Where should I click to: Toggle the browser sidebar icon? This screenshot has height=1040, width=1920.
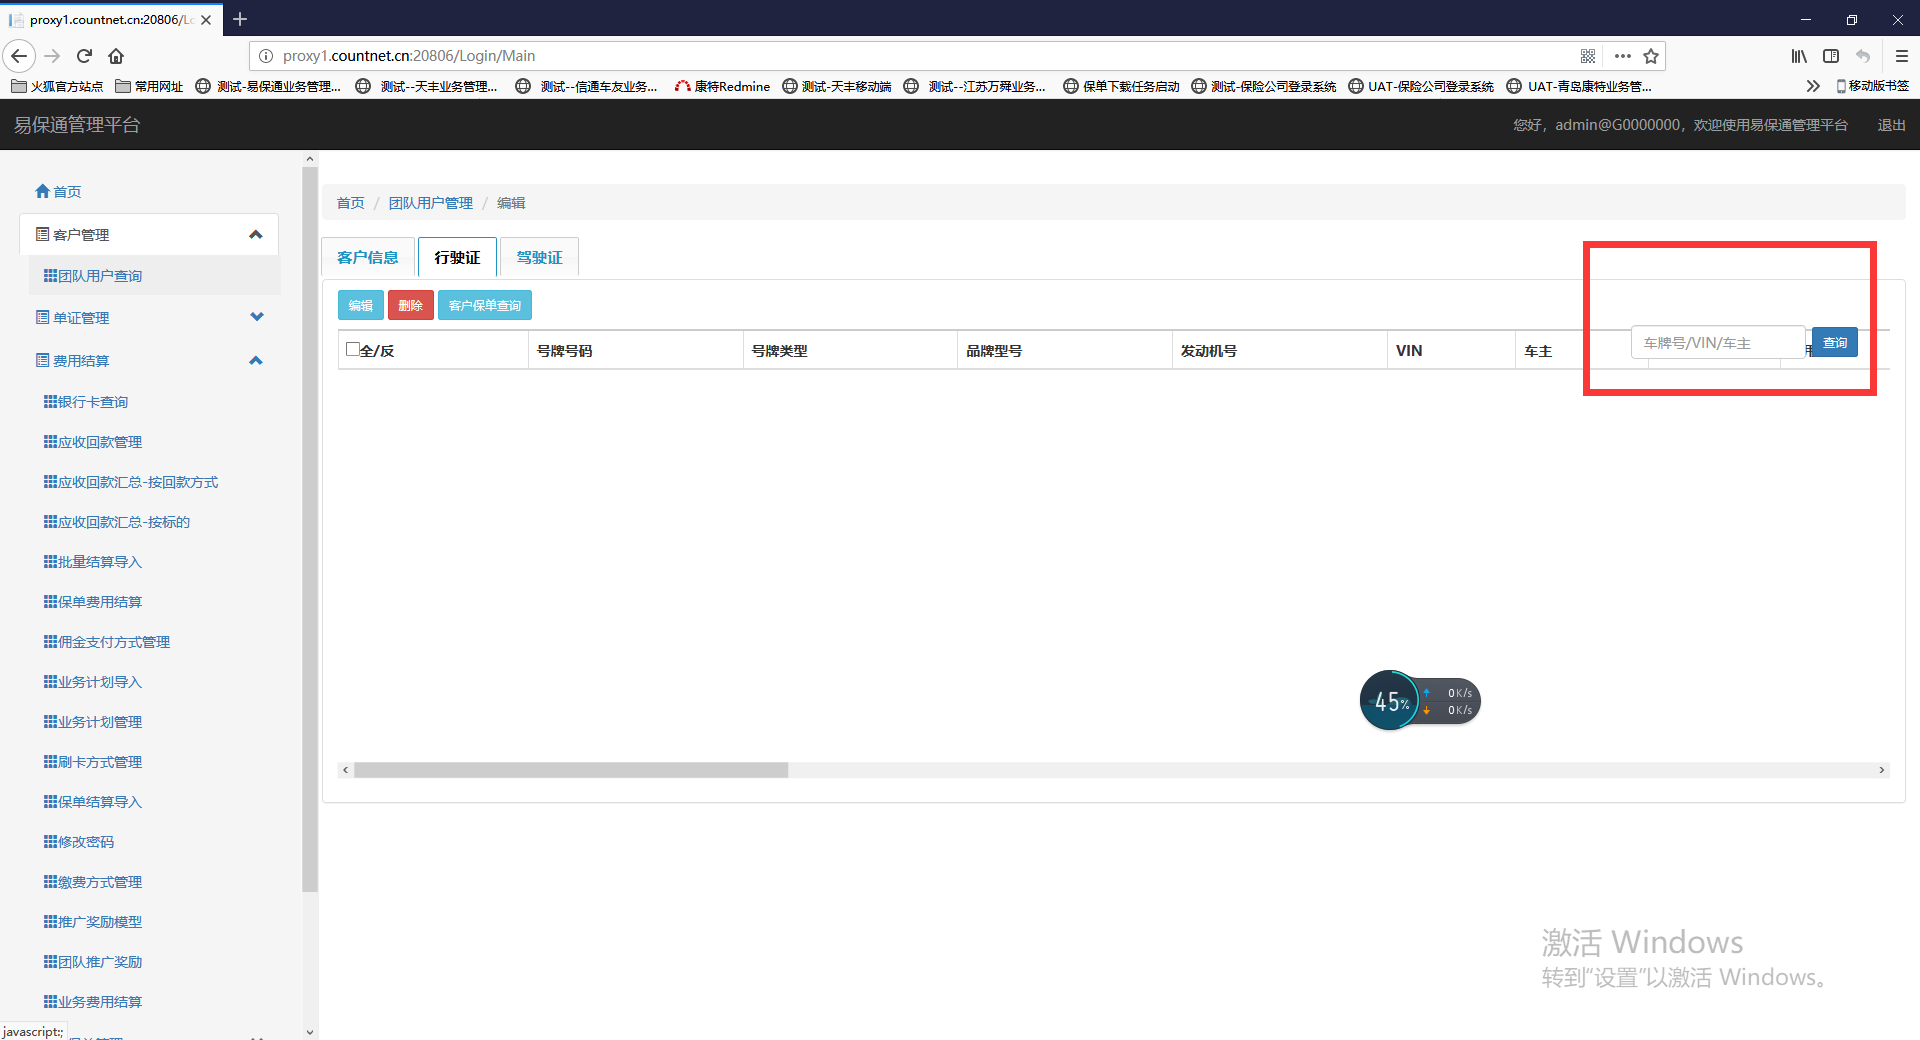click(1831, 56)
